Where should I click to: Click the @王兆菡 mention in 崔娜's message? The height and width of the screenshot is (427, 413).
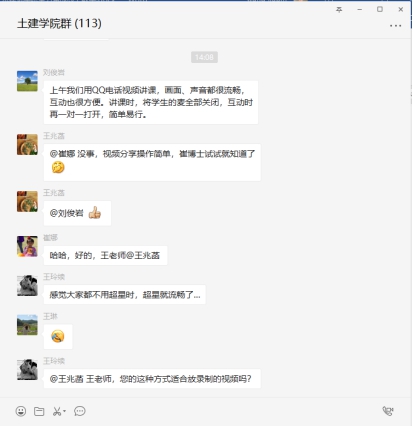click(x=143, y=256)
